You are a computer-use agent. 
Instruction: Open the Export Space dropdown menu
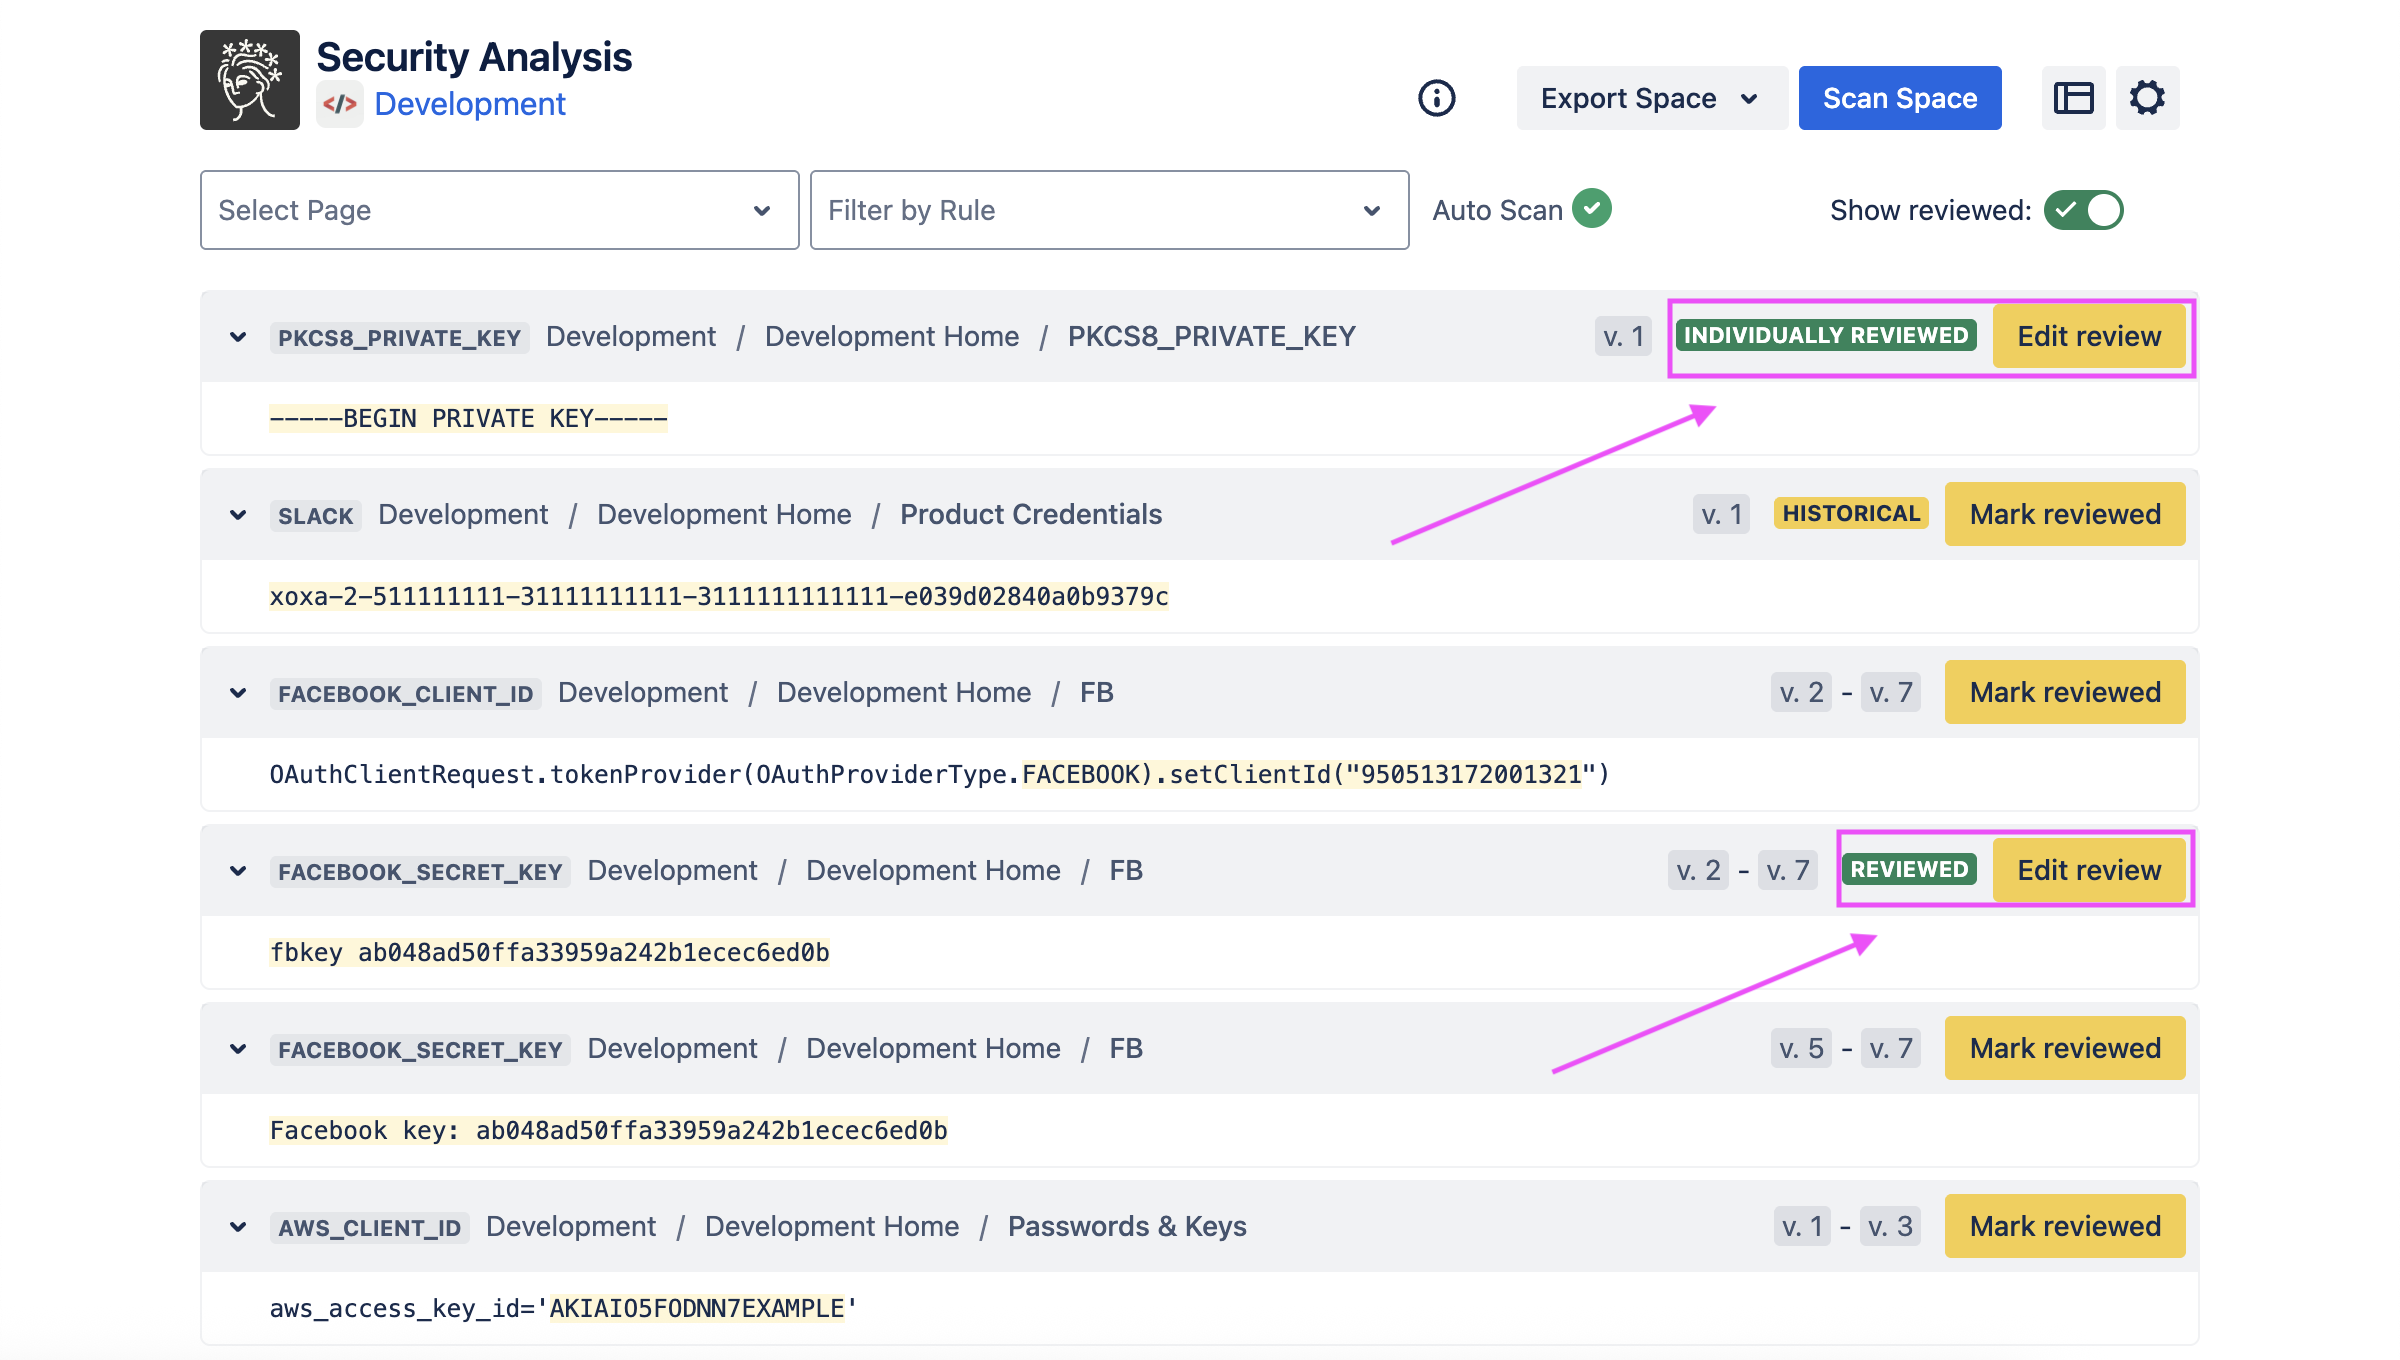pos(1651,98)
